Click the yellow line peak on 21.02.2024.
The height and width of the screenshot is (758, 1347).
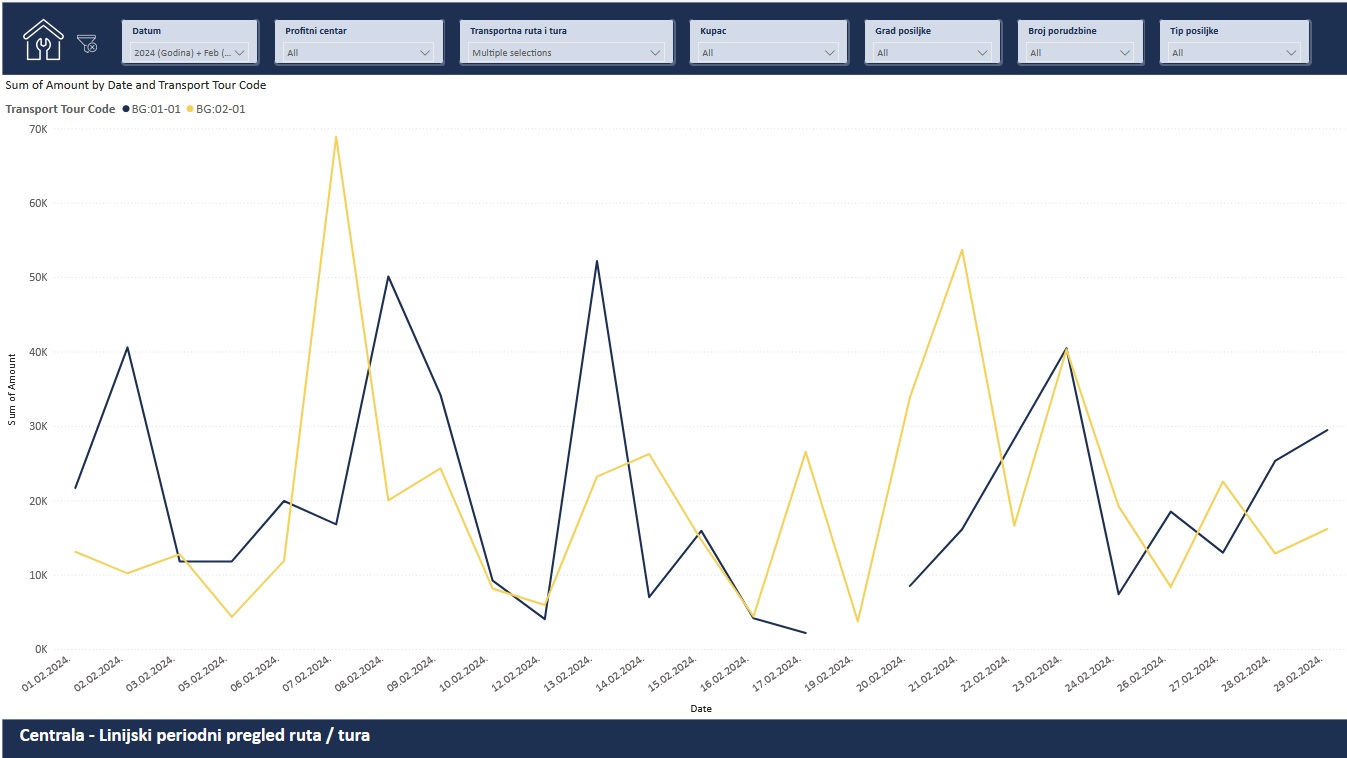point(962,250)
